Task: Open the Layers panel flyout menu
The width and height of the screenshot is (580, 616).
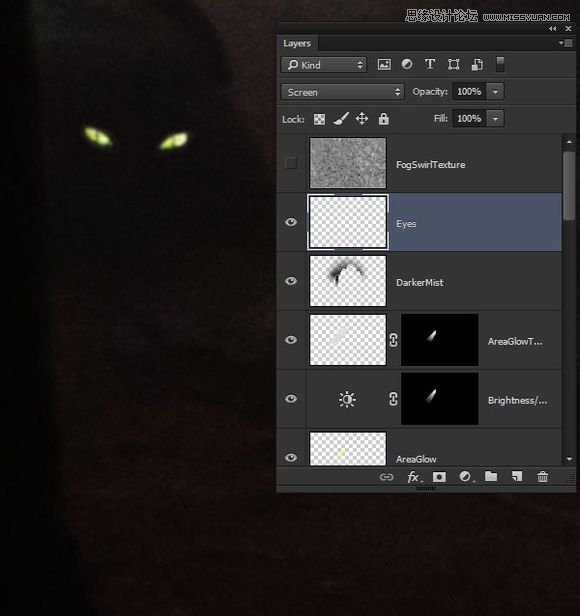Action: (x=566, y=43)
